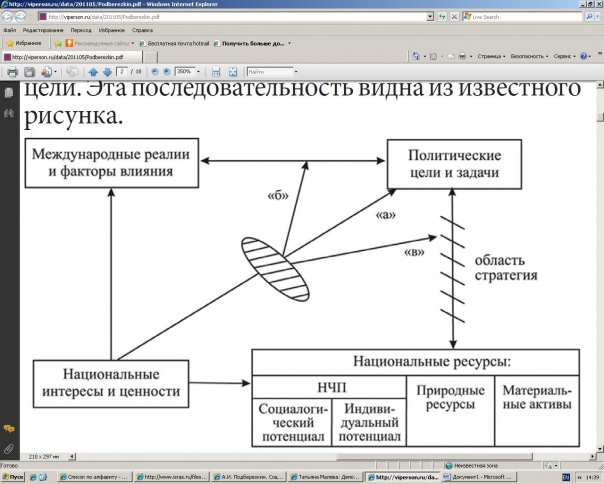Open the Справка menu

coord(143,31)
